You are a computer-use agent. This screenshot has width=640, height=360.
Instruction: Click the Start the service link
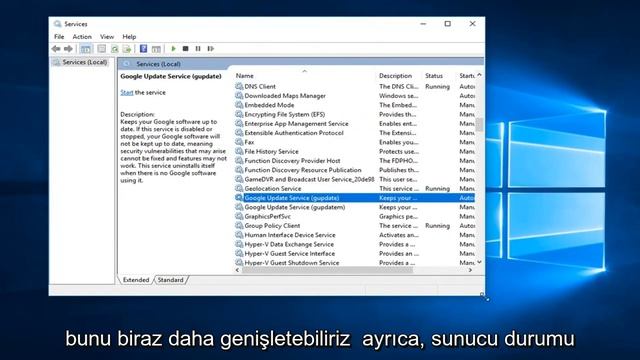click(127, 93)
